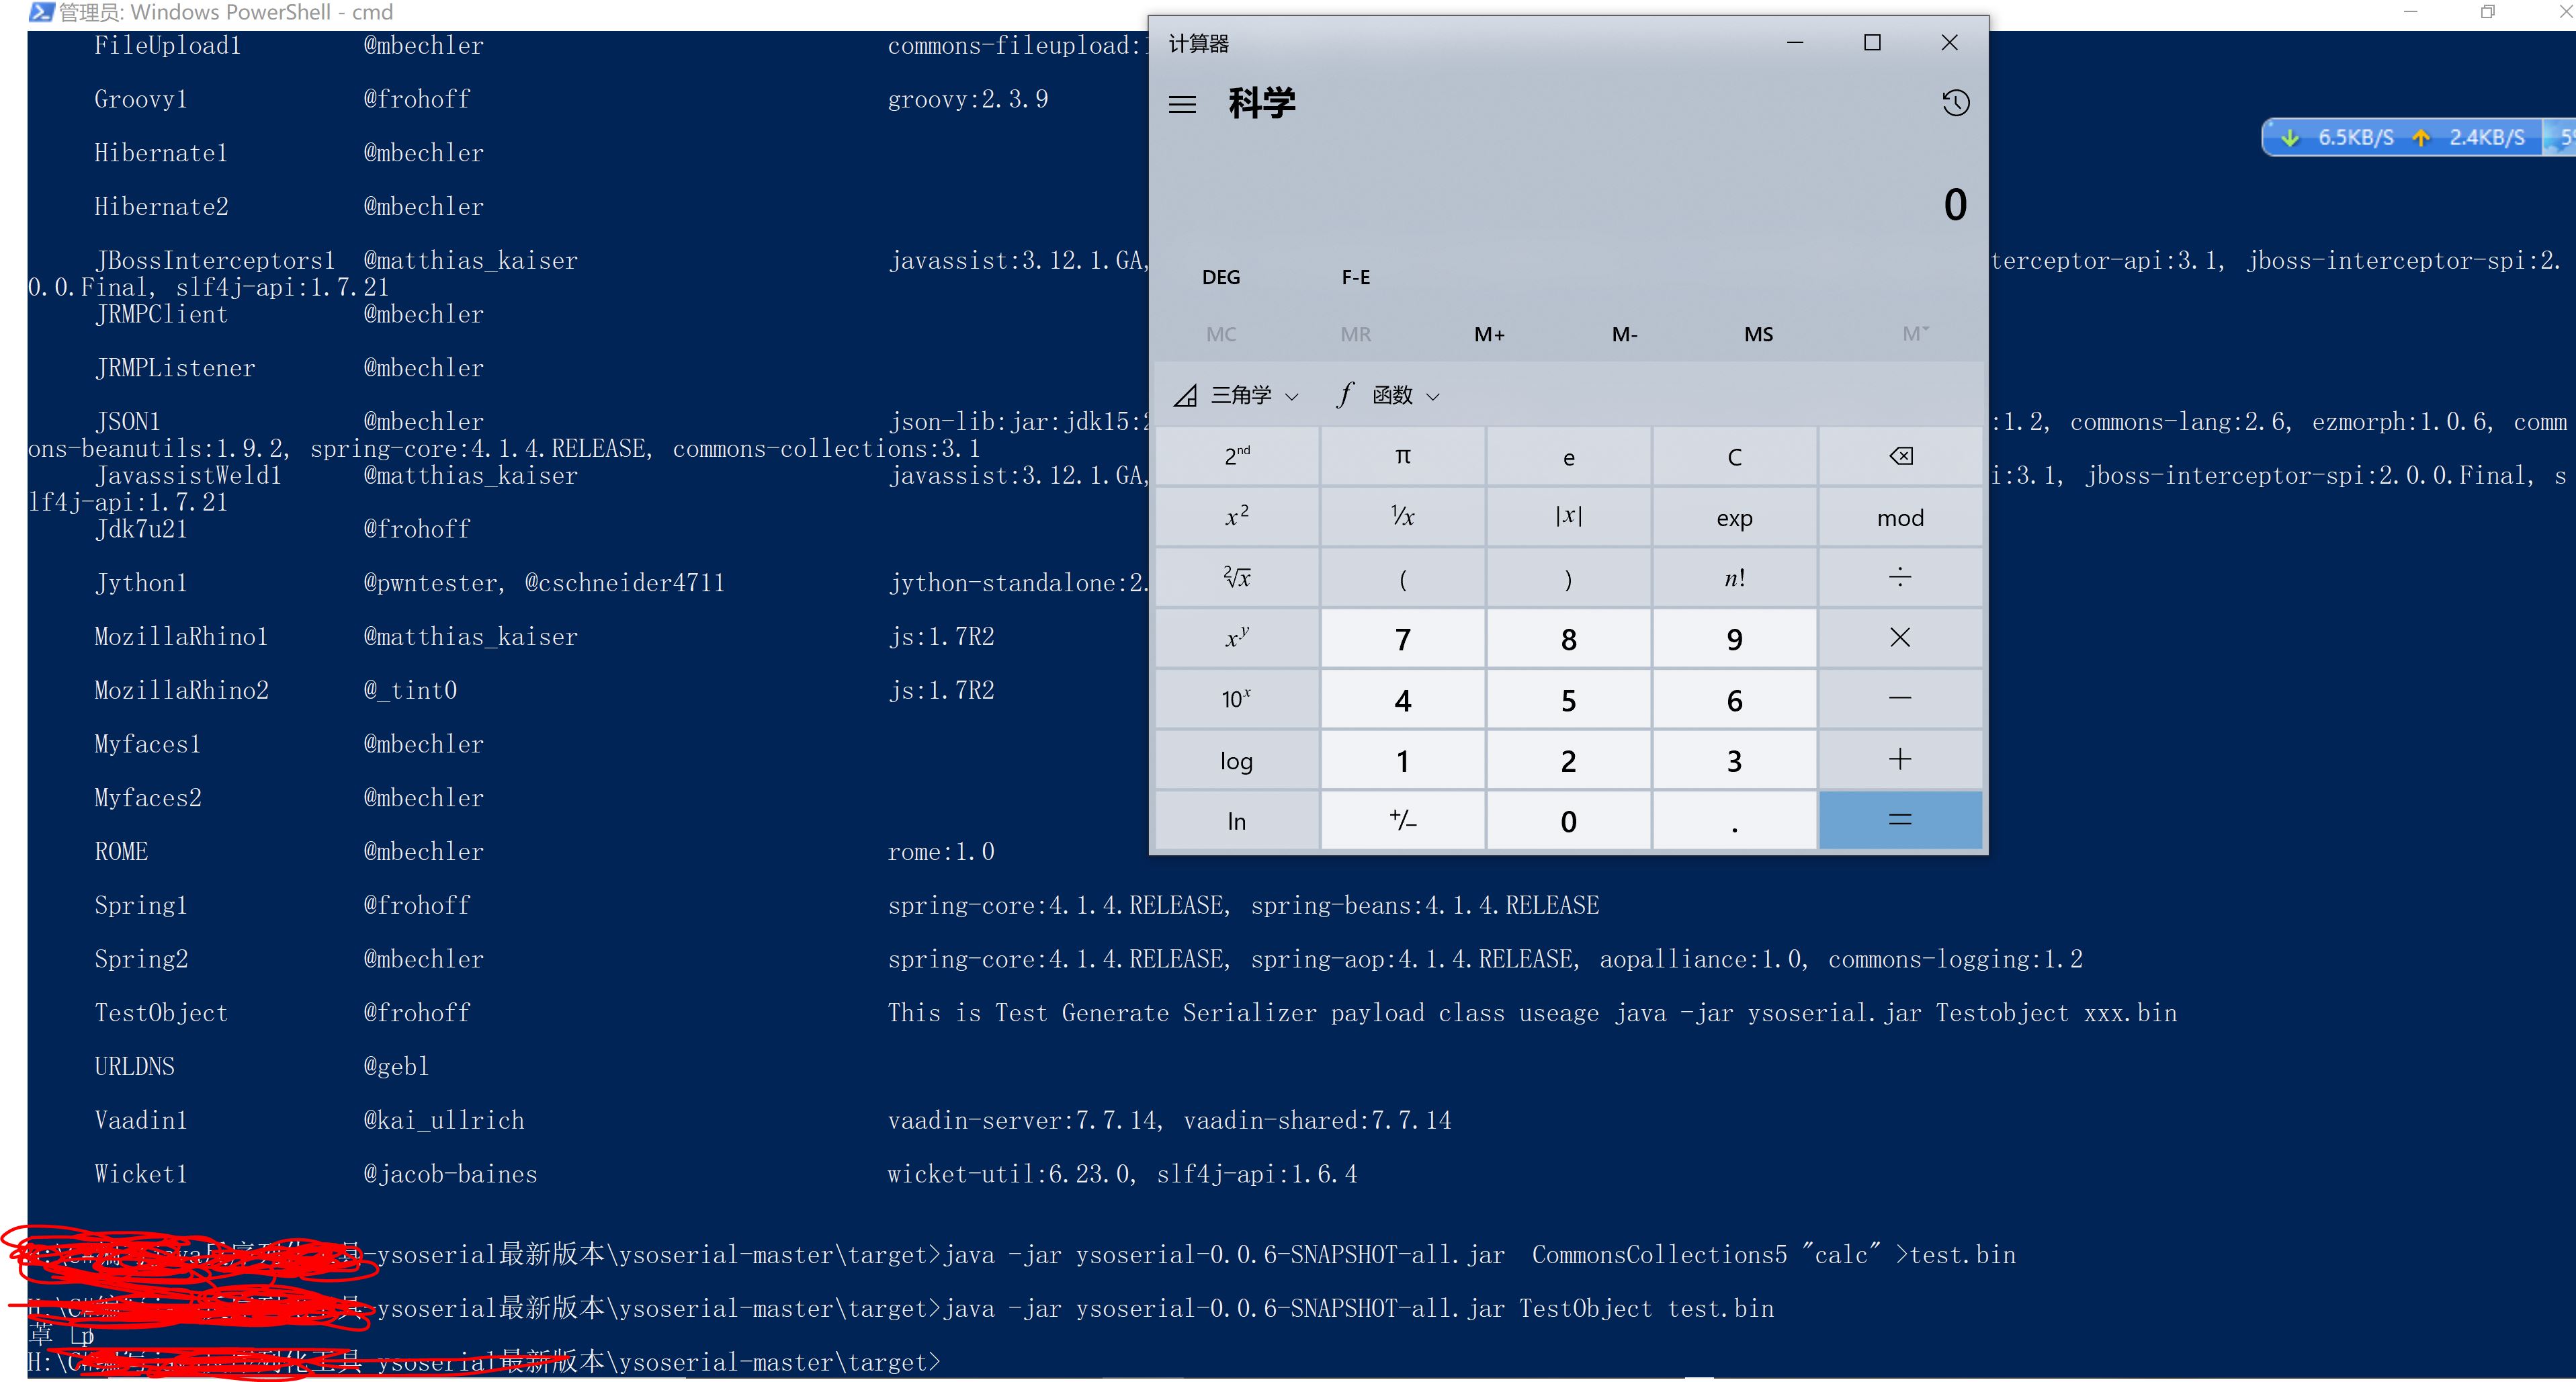This screenshot has height=1382, width=2576.
Task: Click the Euler constant e key
Action: tap(1568, 456)
